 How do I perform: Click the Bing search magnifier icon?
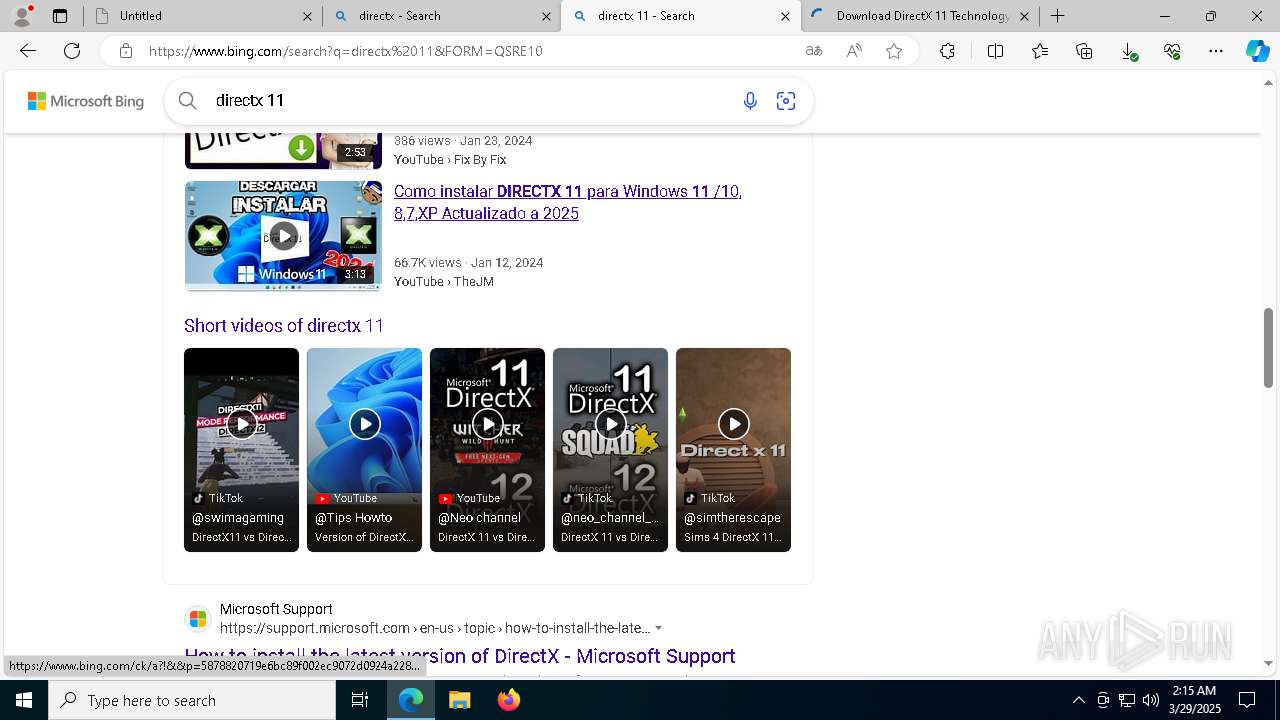(187, 100)
